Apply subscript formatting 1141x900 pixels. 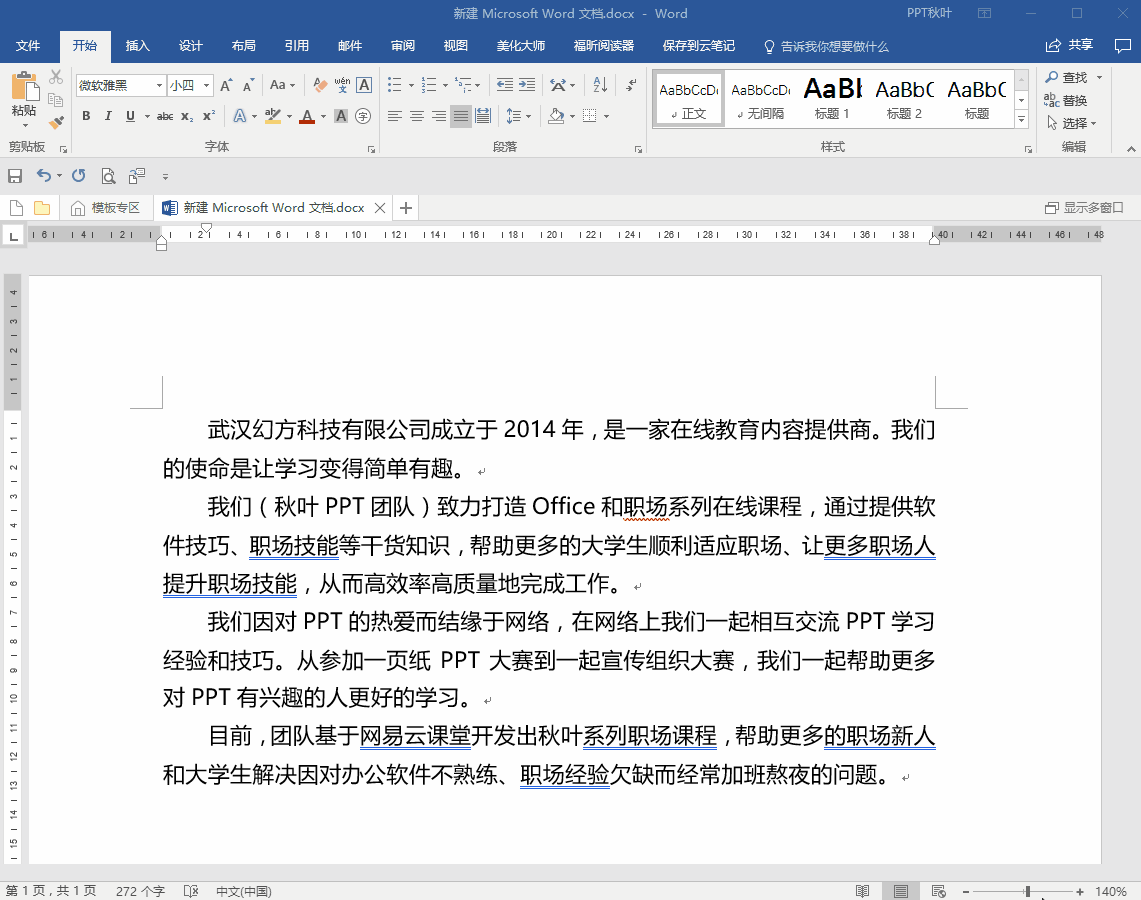pos(187,116)
